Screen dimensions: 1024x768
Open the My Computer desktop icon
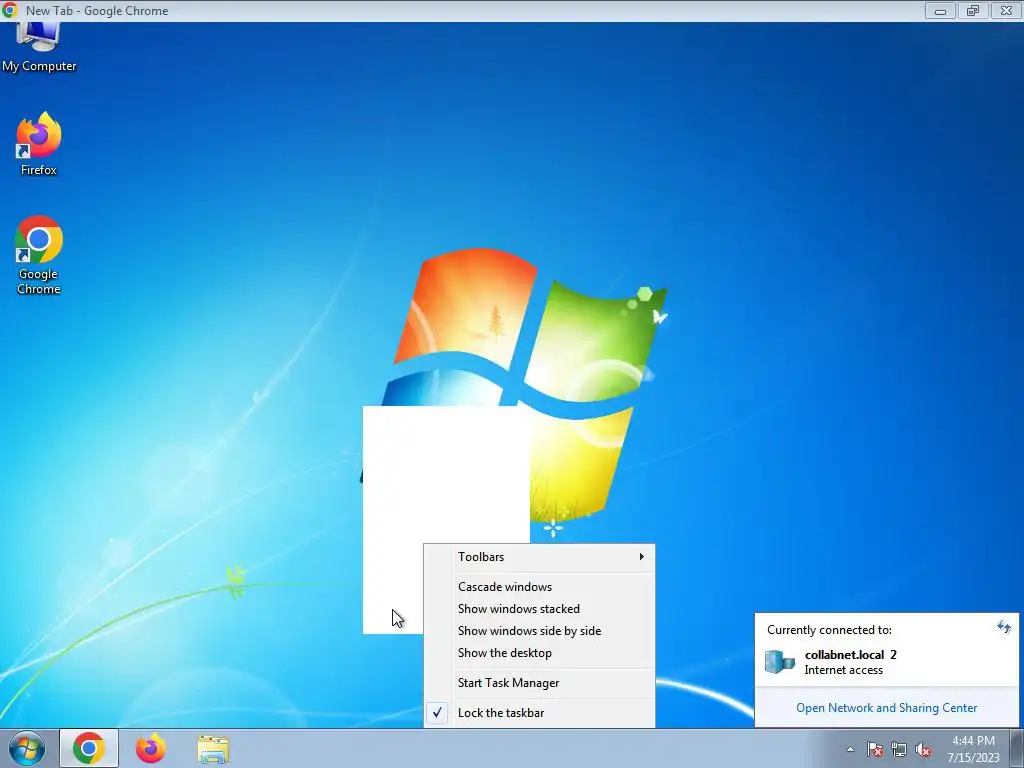point(39,47)
